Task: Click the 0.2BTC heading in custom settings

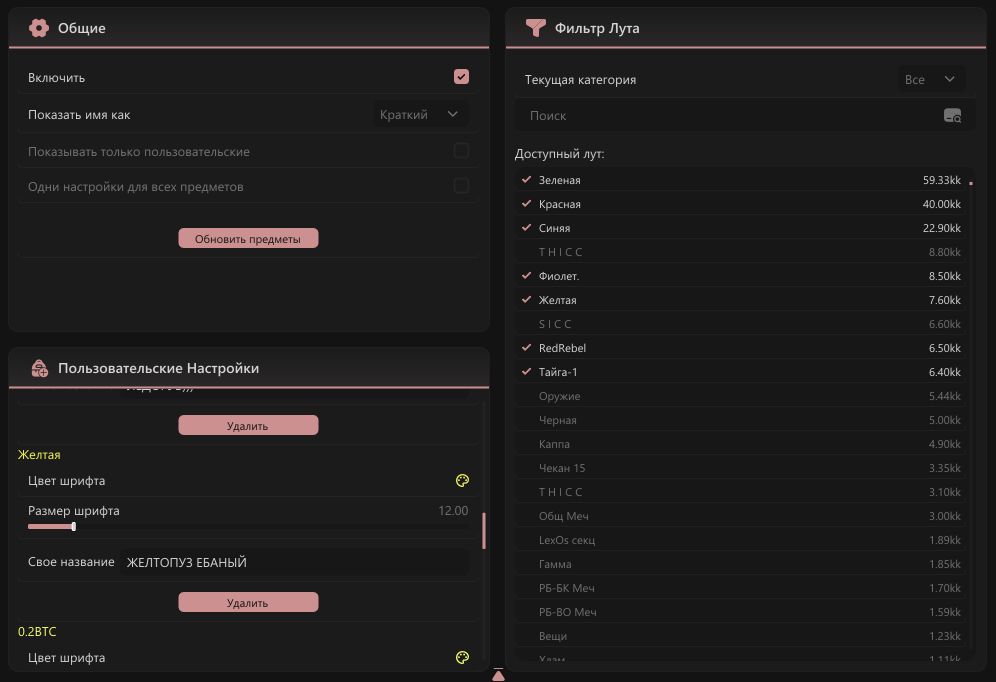Action: [37, 632]
